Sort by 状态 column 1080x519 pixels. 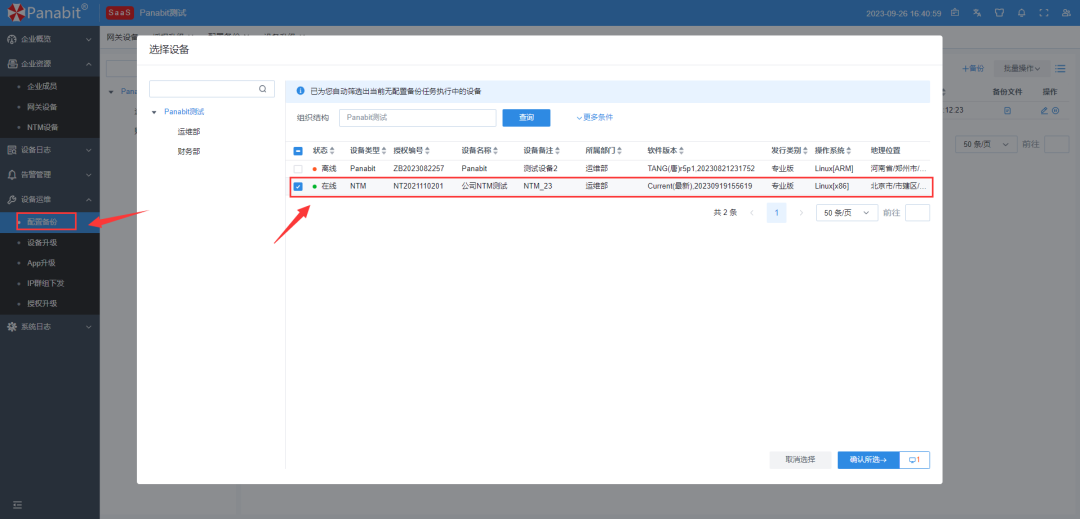(x=333, y=151)
